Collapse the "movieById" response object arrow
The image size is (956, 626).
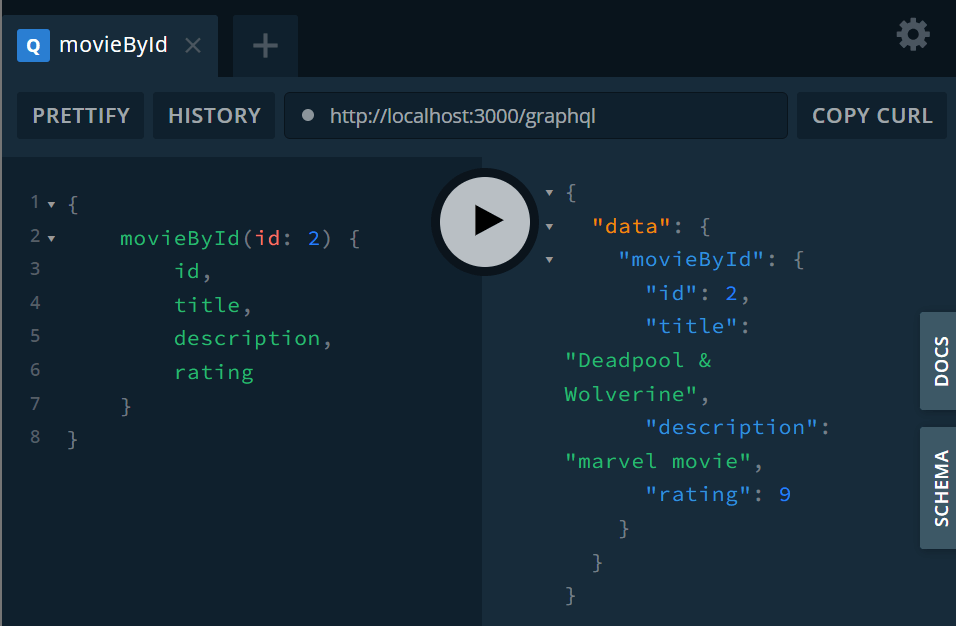coord(549,260)
